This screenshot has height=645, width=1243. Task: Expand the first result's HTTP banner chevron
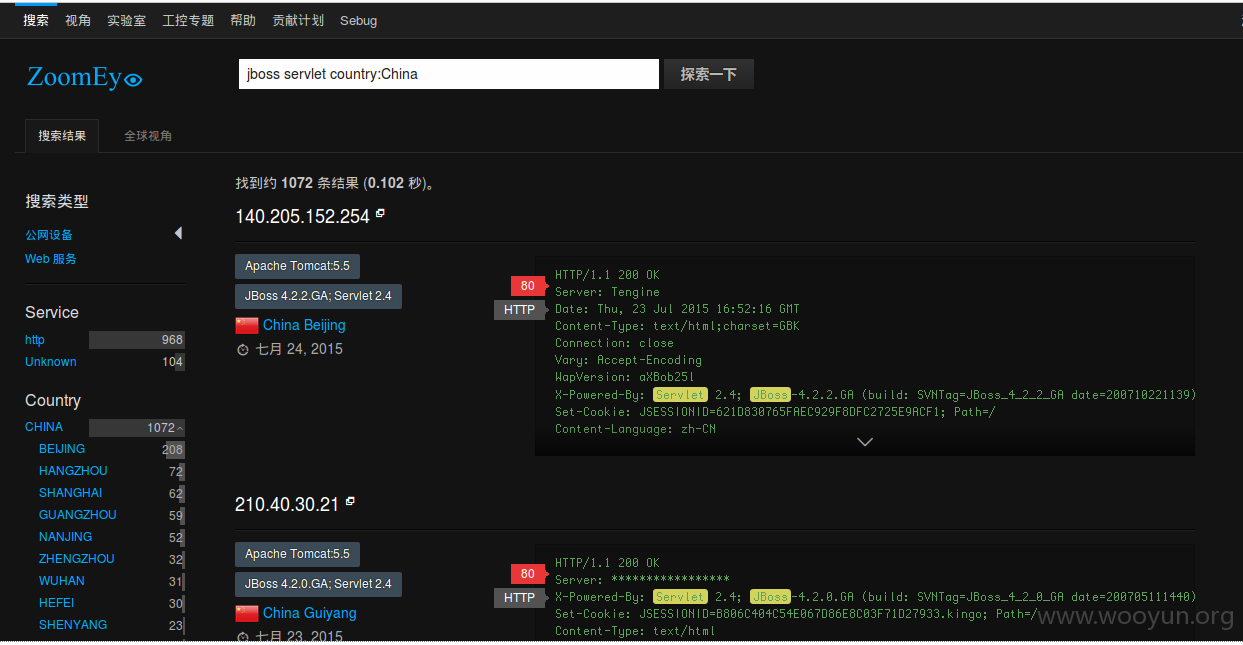(865, 441)
